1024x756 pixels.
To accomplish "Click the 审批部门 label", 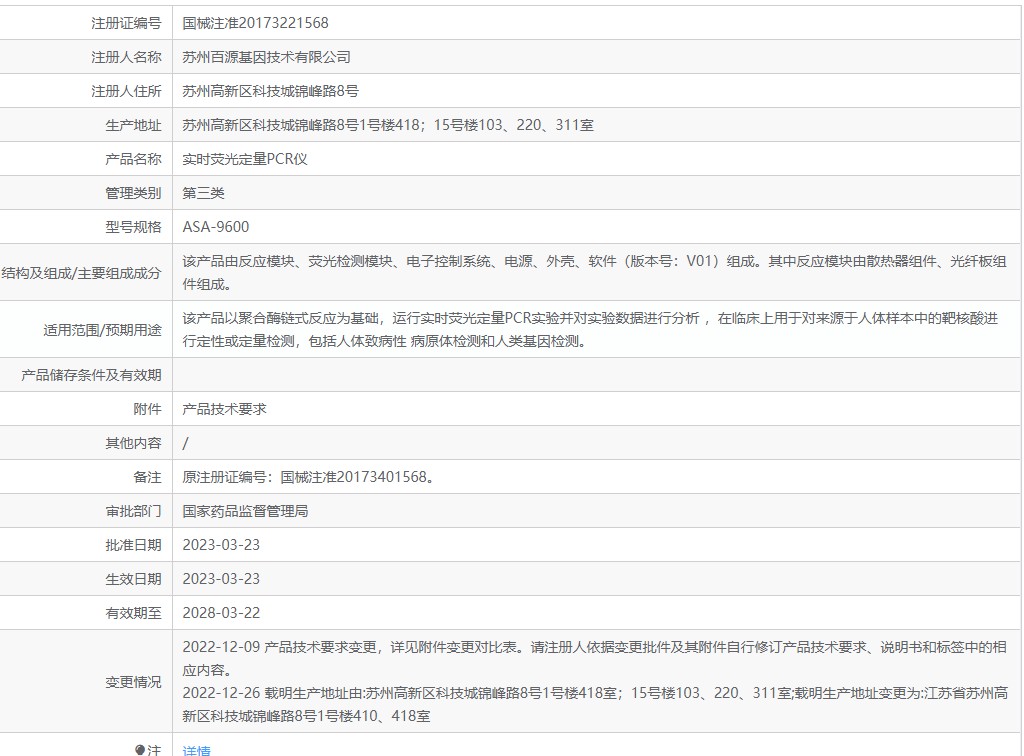I will coord(133,511).
